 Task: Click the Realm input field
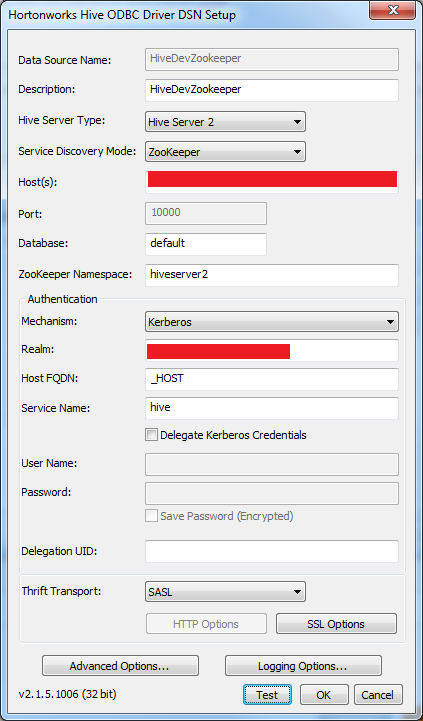[272, 350]
